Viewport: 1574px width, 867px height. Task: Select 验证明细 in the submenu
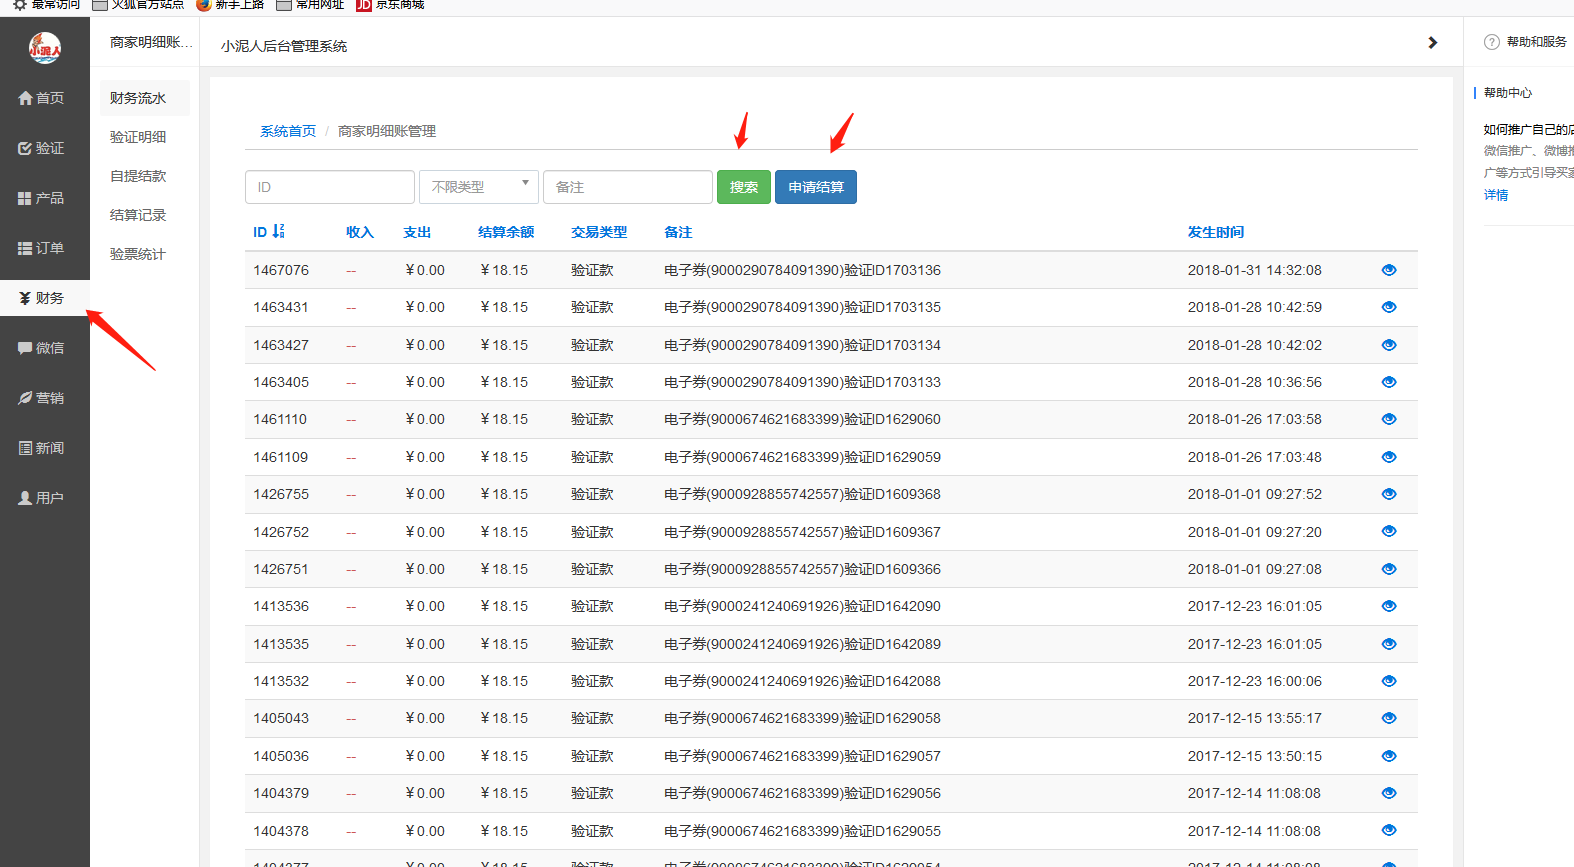pos(138,137)
